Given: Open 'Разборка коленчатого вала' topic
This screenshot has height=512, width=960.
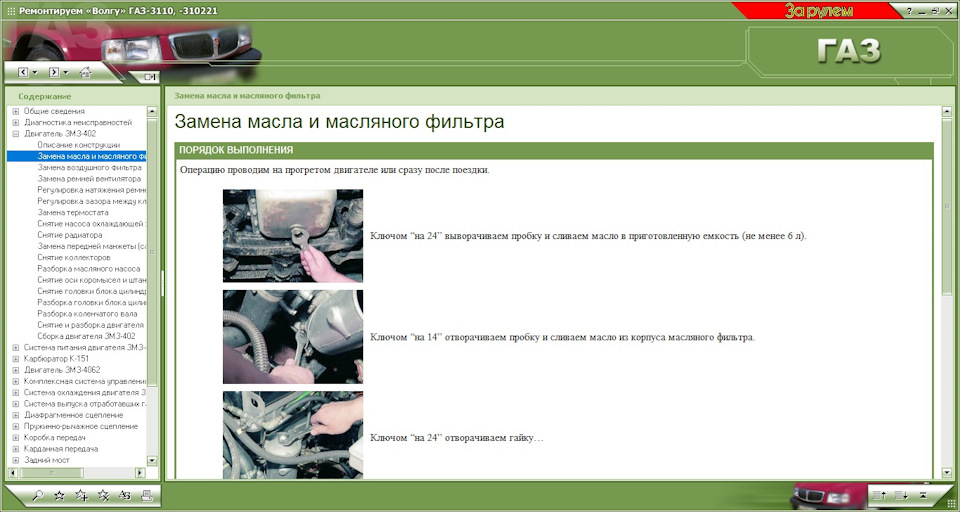Looking at the screenshot, I should click(87, 314).
